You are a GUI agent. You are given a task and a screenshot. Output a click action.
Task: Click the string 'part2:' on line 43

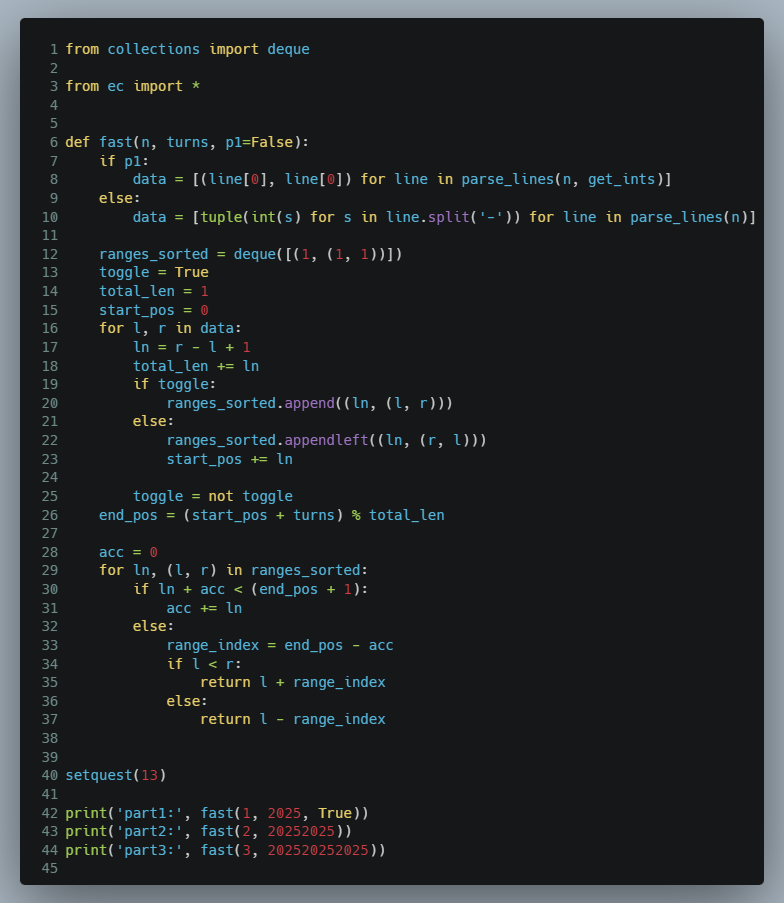(x=149, y=832)
